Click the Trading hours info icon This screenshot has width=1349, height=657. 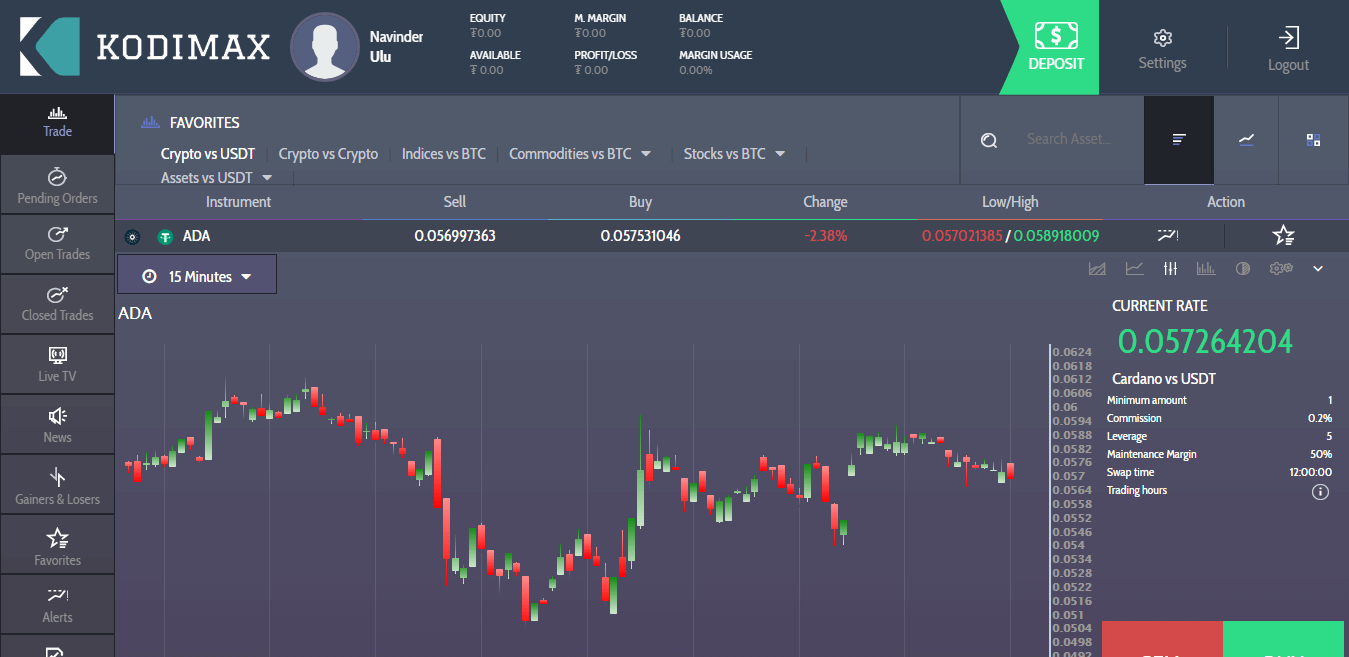point(1320,491)
